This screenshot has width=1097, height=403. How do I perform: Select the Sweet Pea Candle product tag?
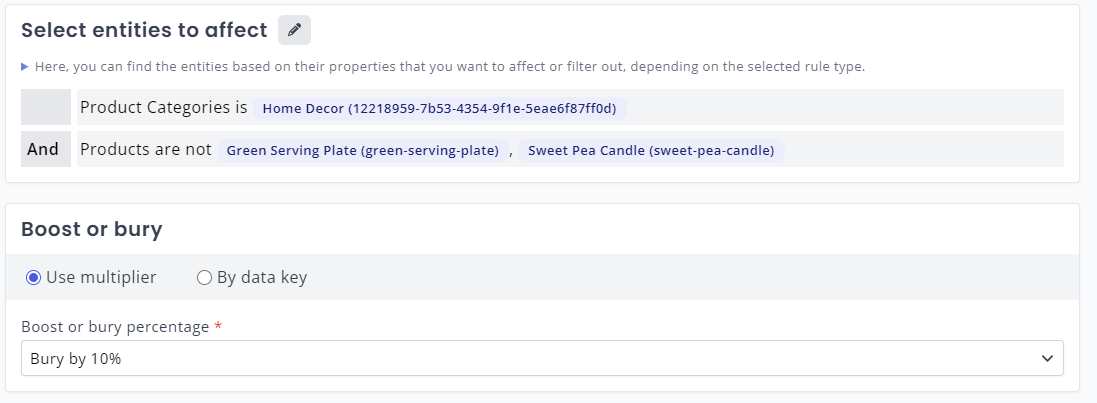pyautogui.click(x=651, y=150)
